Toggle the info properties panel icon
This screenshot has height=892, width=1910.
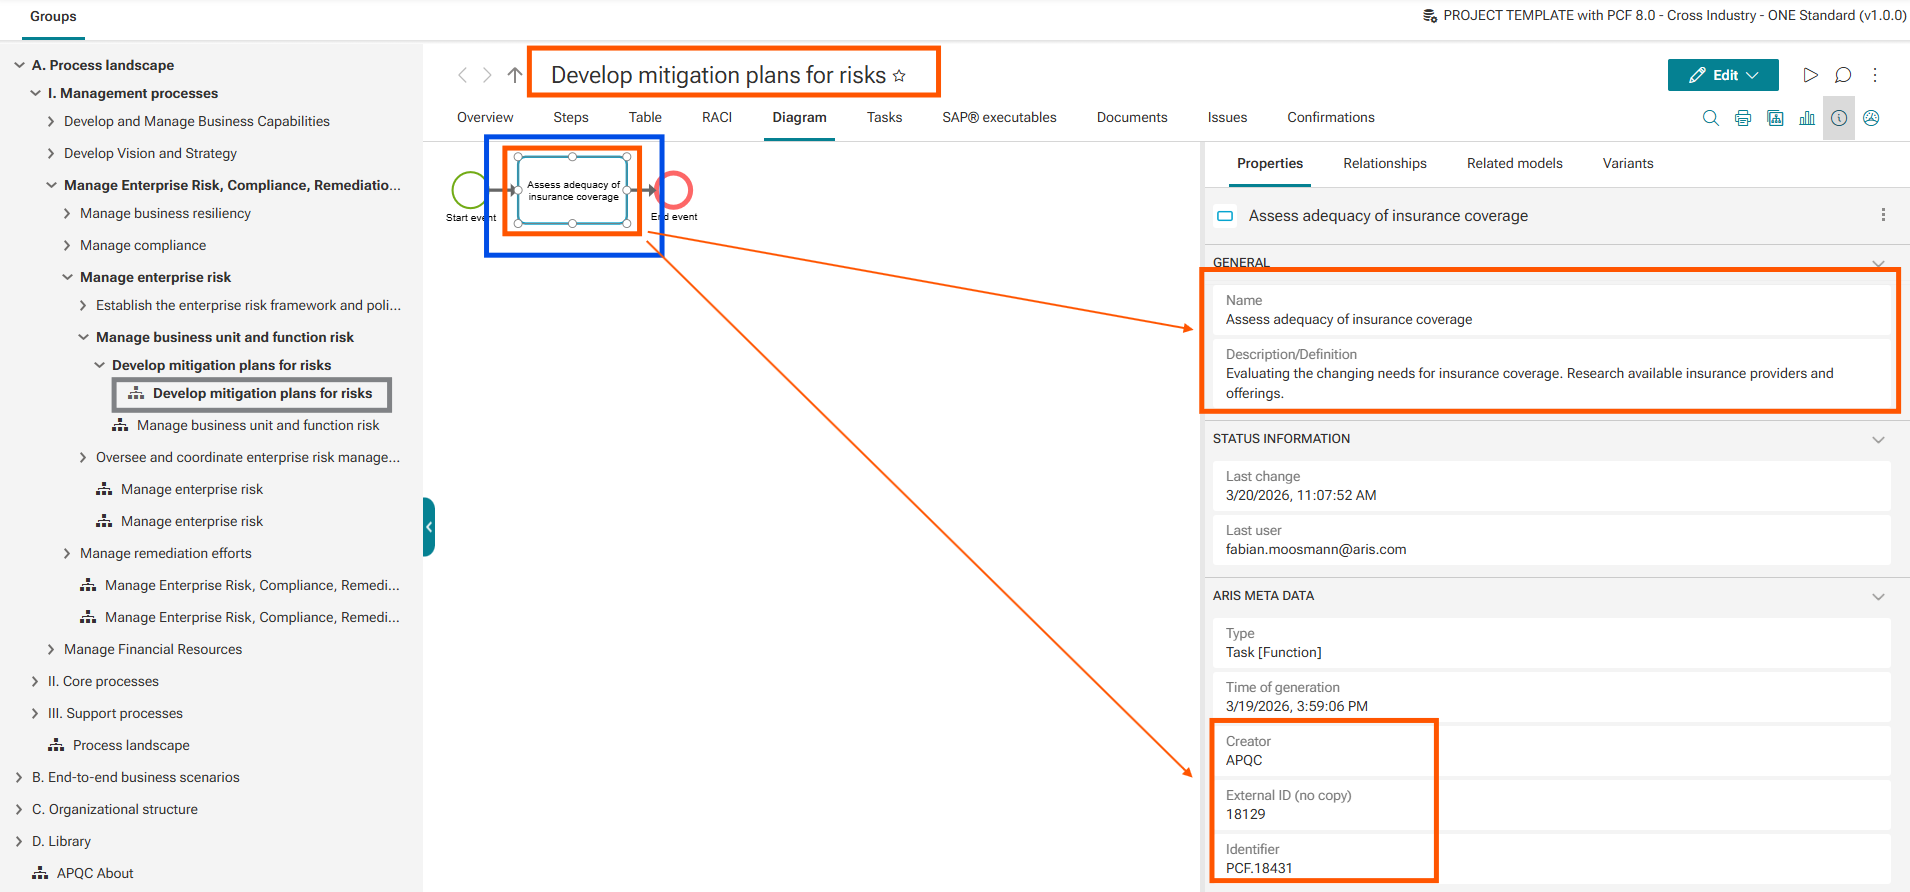[1839, 118]
